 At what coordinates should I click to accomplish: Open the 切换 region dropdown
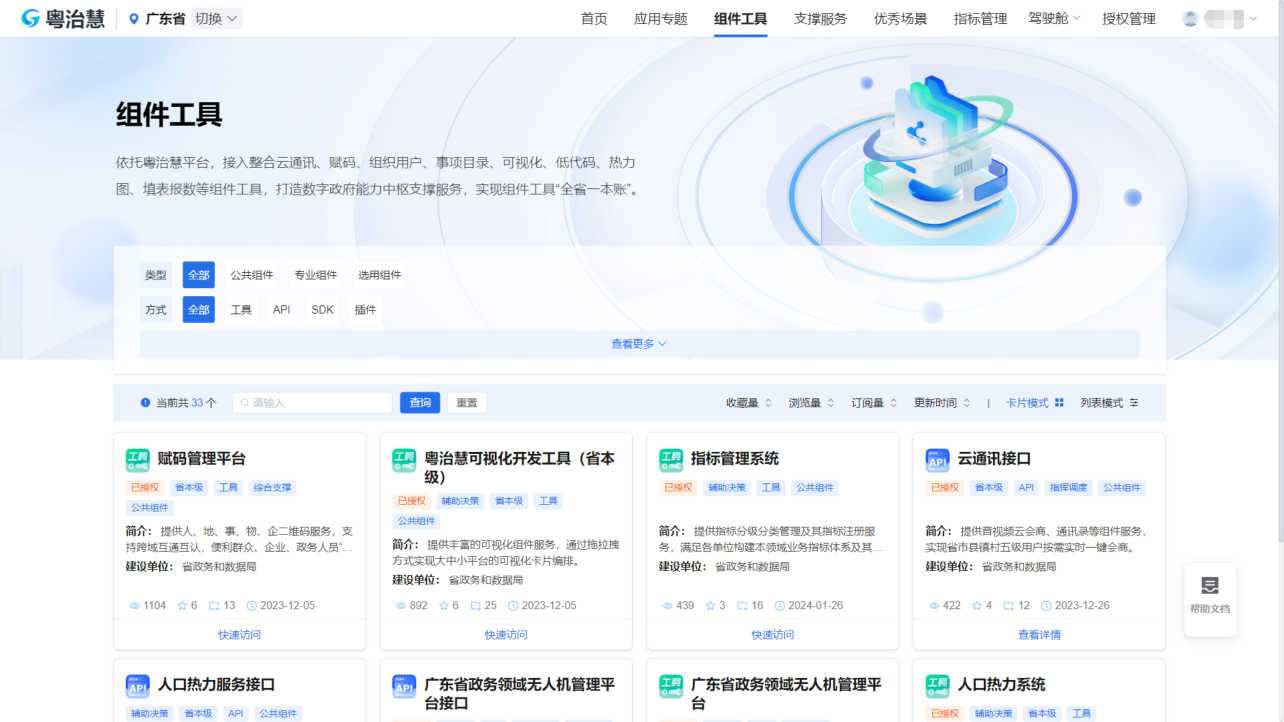(216, 19)
